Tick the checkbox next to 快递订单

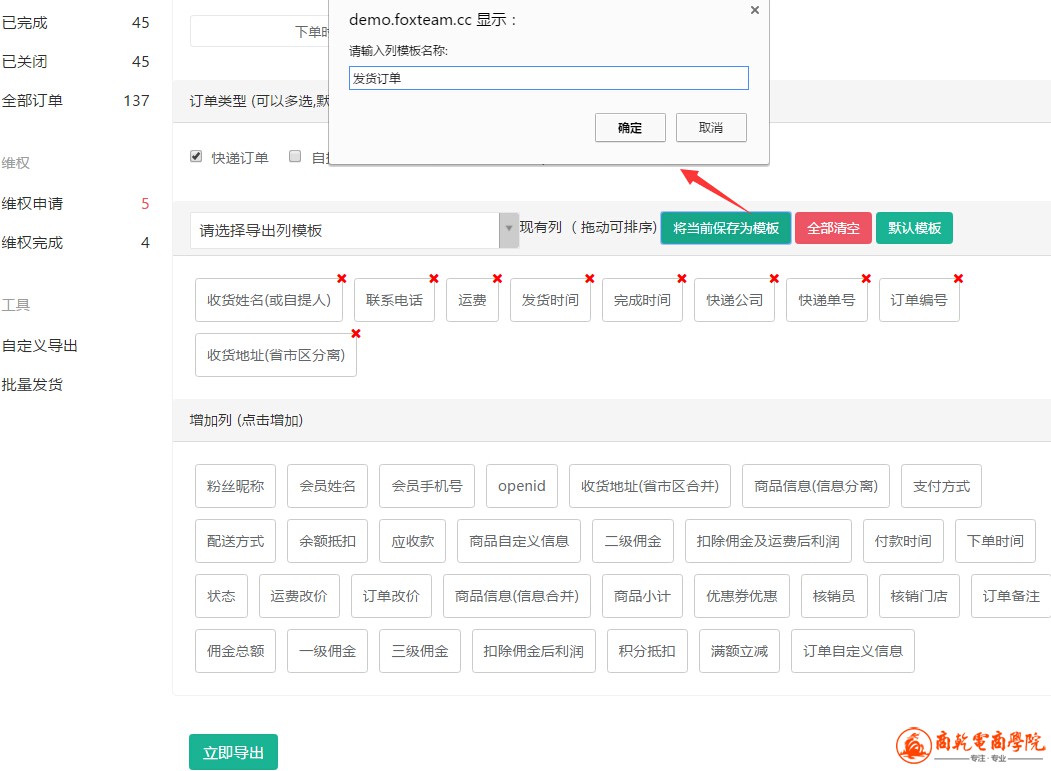click(x=197, y=157)
